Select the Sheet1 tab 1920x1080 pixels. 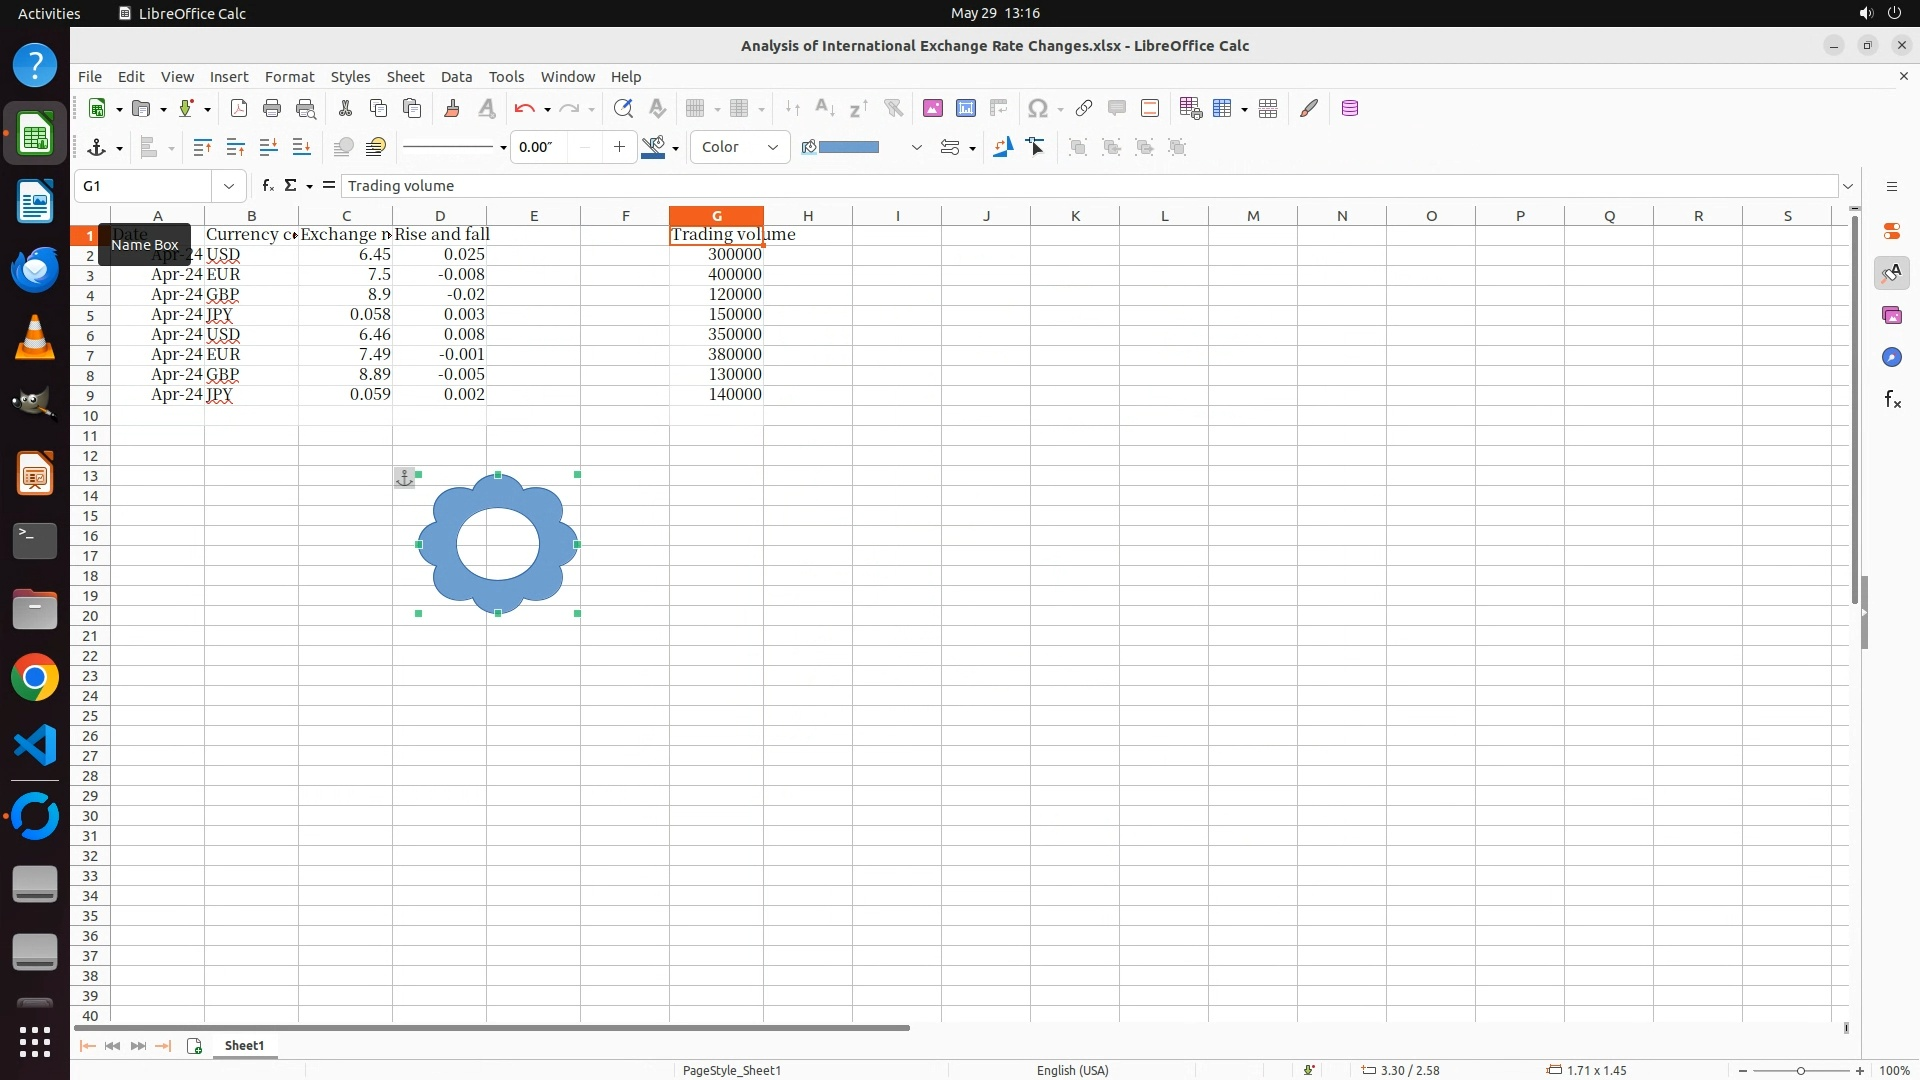[244, 1046]
